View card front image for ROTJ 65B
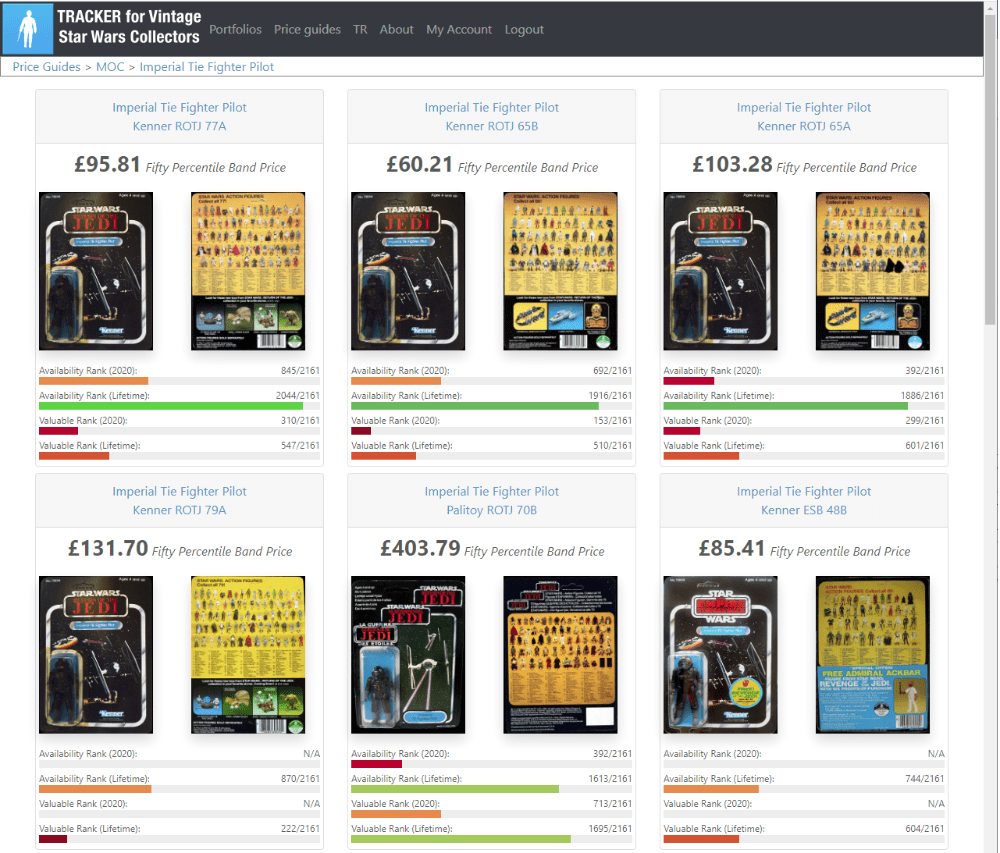Viewport: 1000px width, 853px height. point(408,271)
